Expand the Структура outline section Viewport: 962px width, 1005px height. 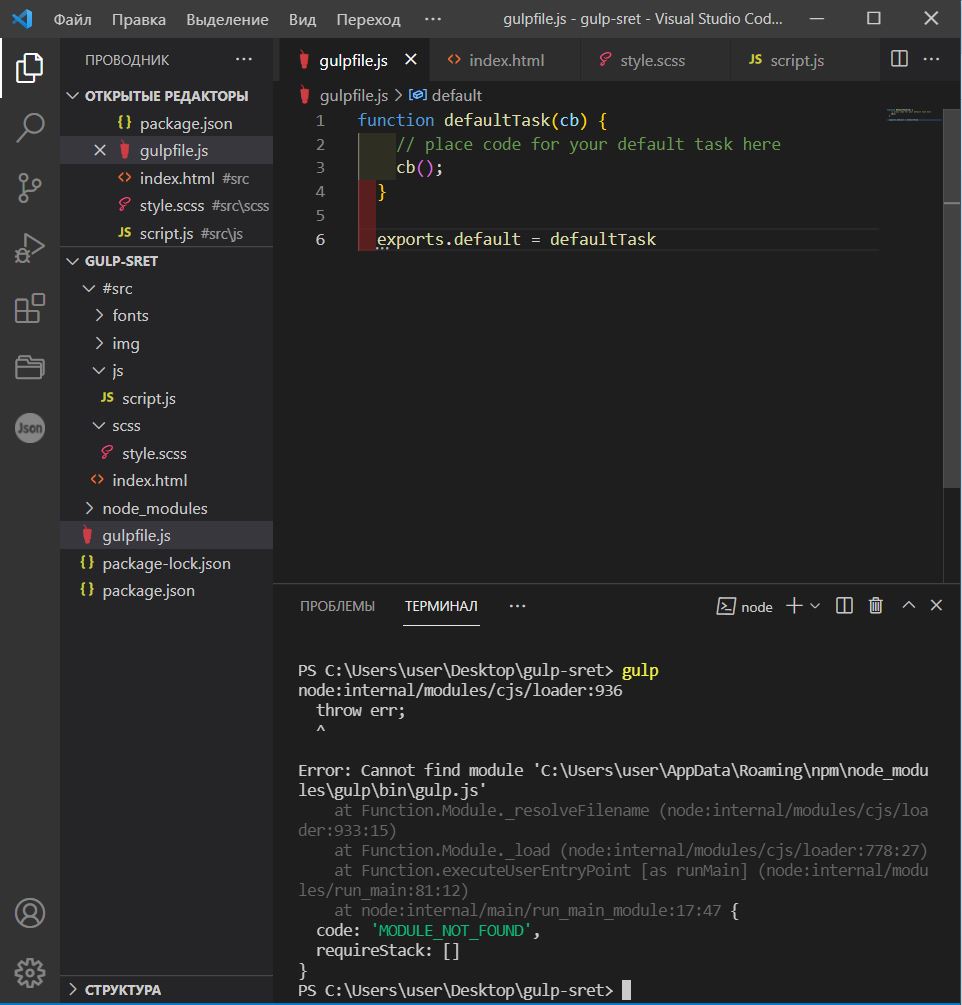click(167, 990)
